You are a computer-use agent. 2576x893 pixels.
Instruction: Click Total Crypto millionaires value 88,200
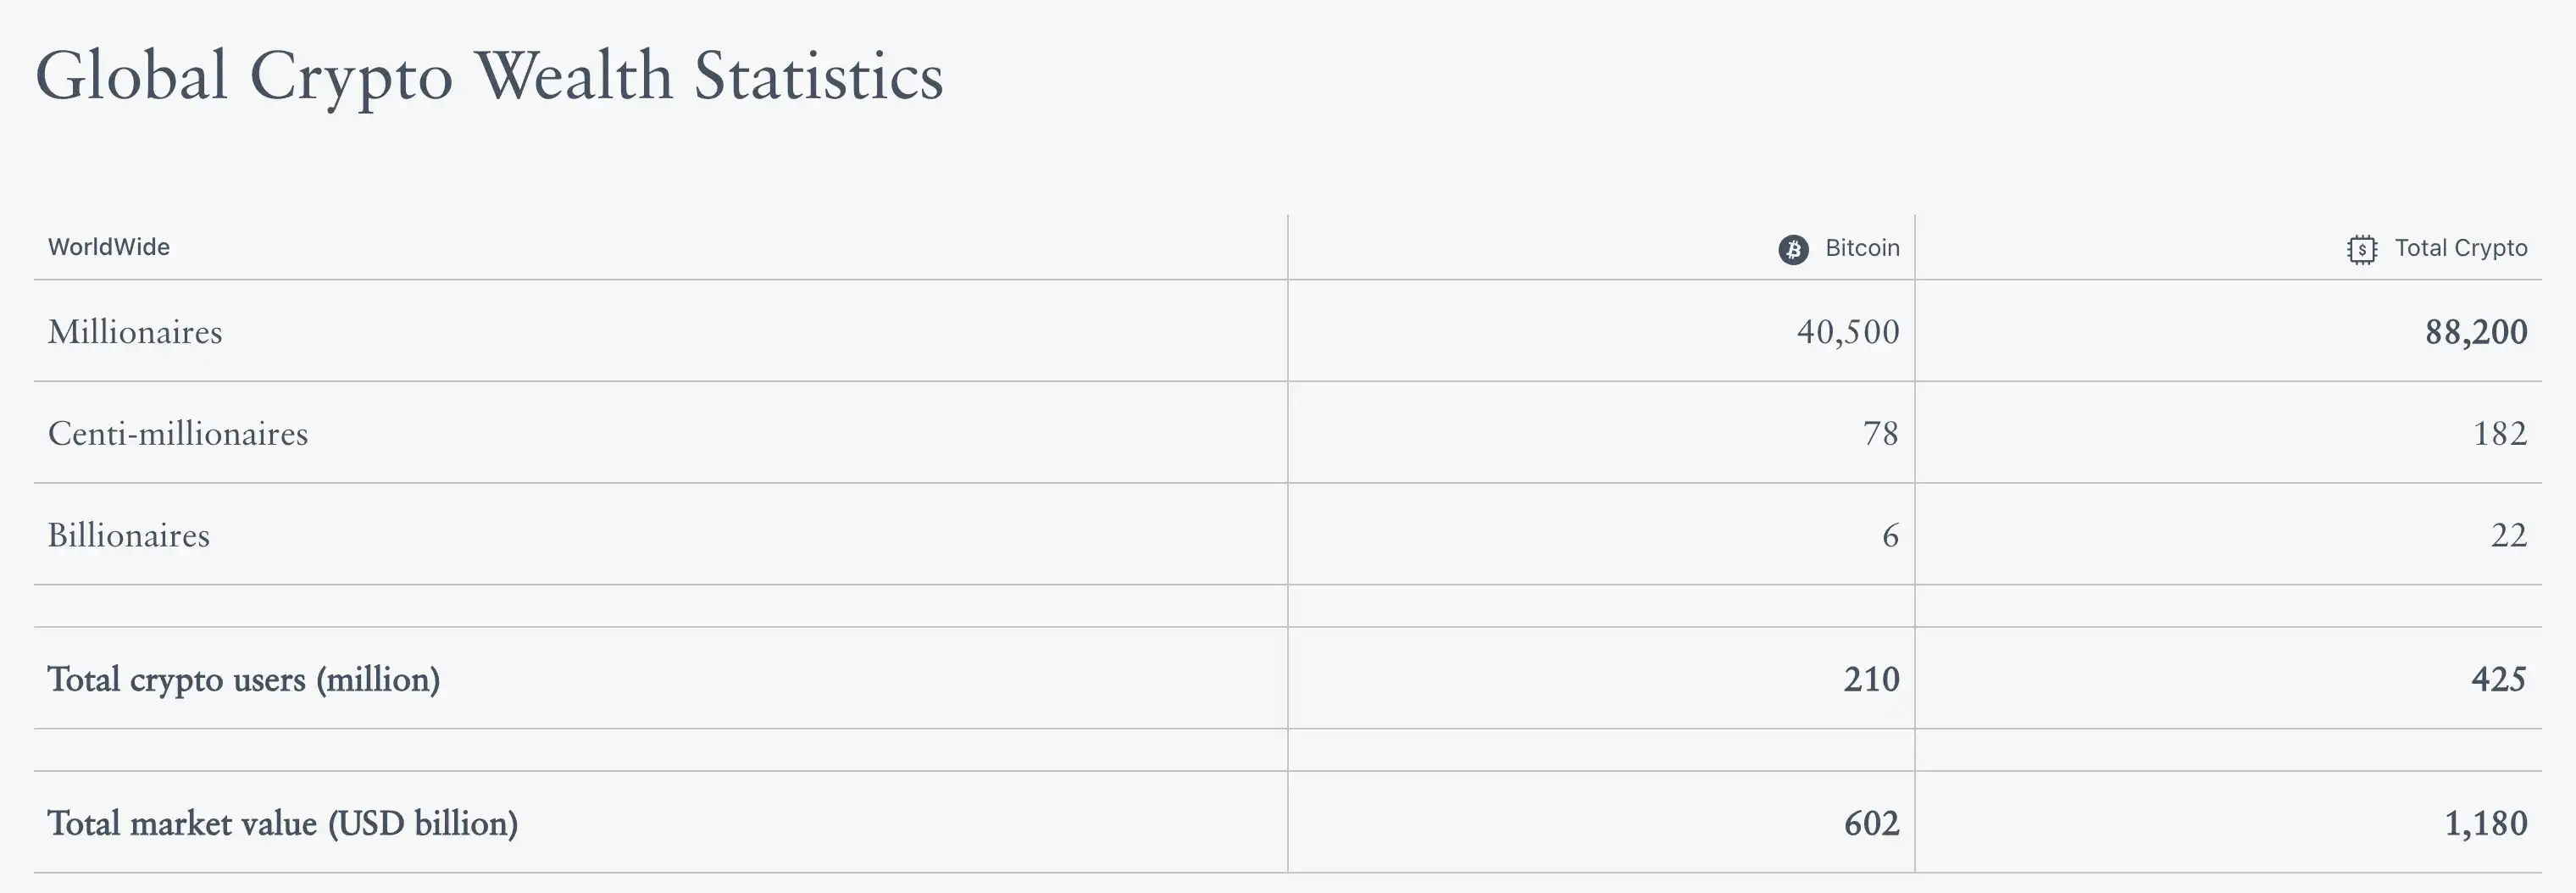[x=2476, y=332]
